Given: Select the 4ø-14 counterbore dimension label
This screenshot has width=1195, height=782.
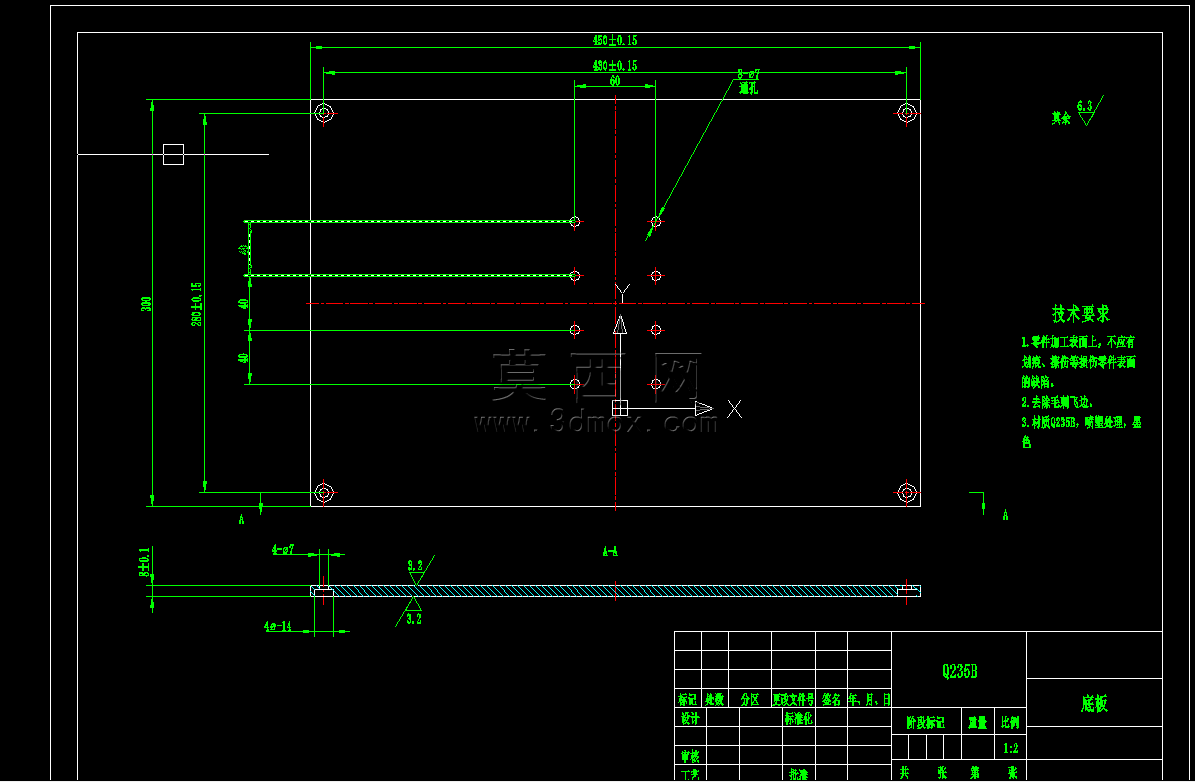Looking at the screenshot, I should (x=278, y=627).
